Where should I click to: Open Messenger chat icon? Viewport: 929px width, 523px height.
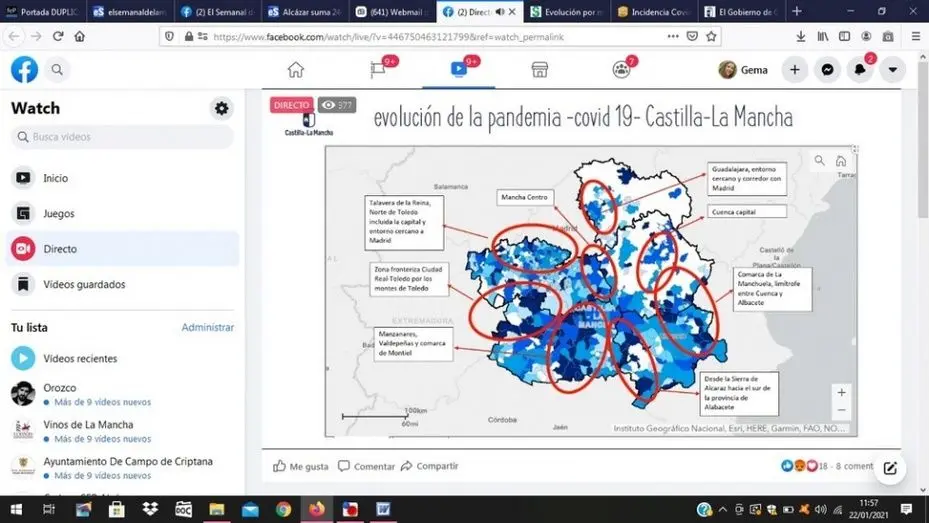click(x=827, y=70)
